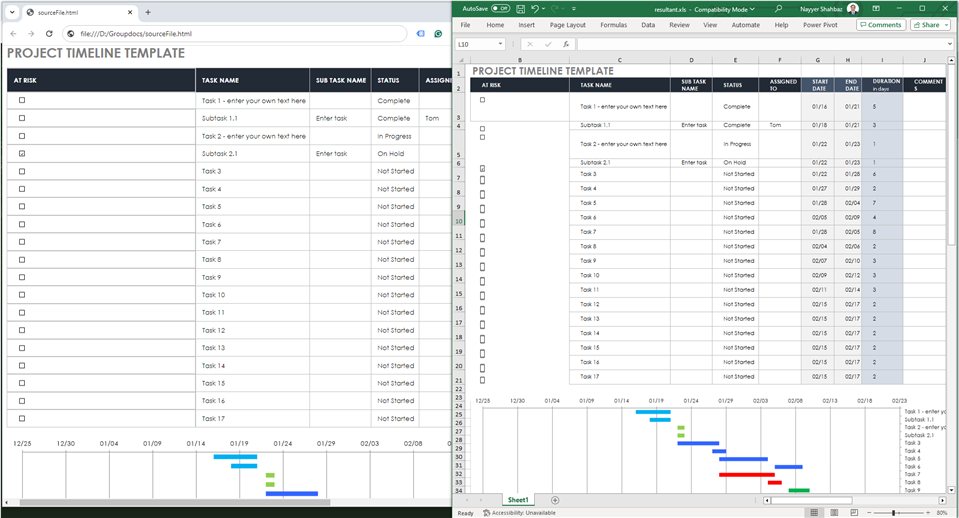
Task: Open the Name Box dropdown showing L10
Action: (500, 44)
